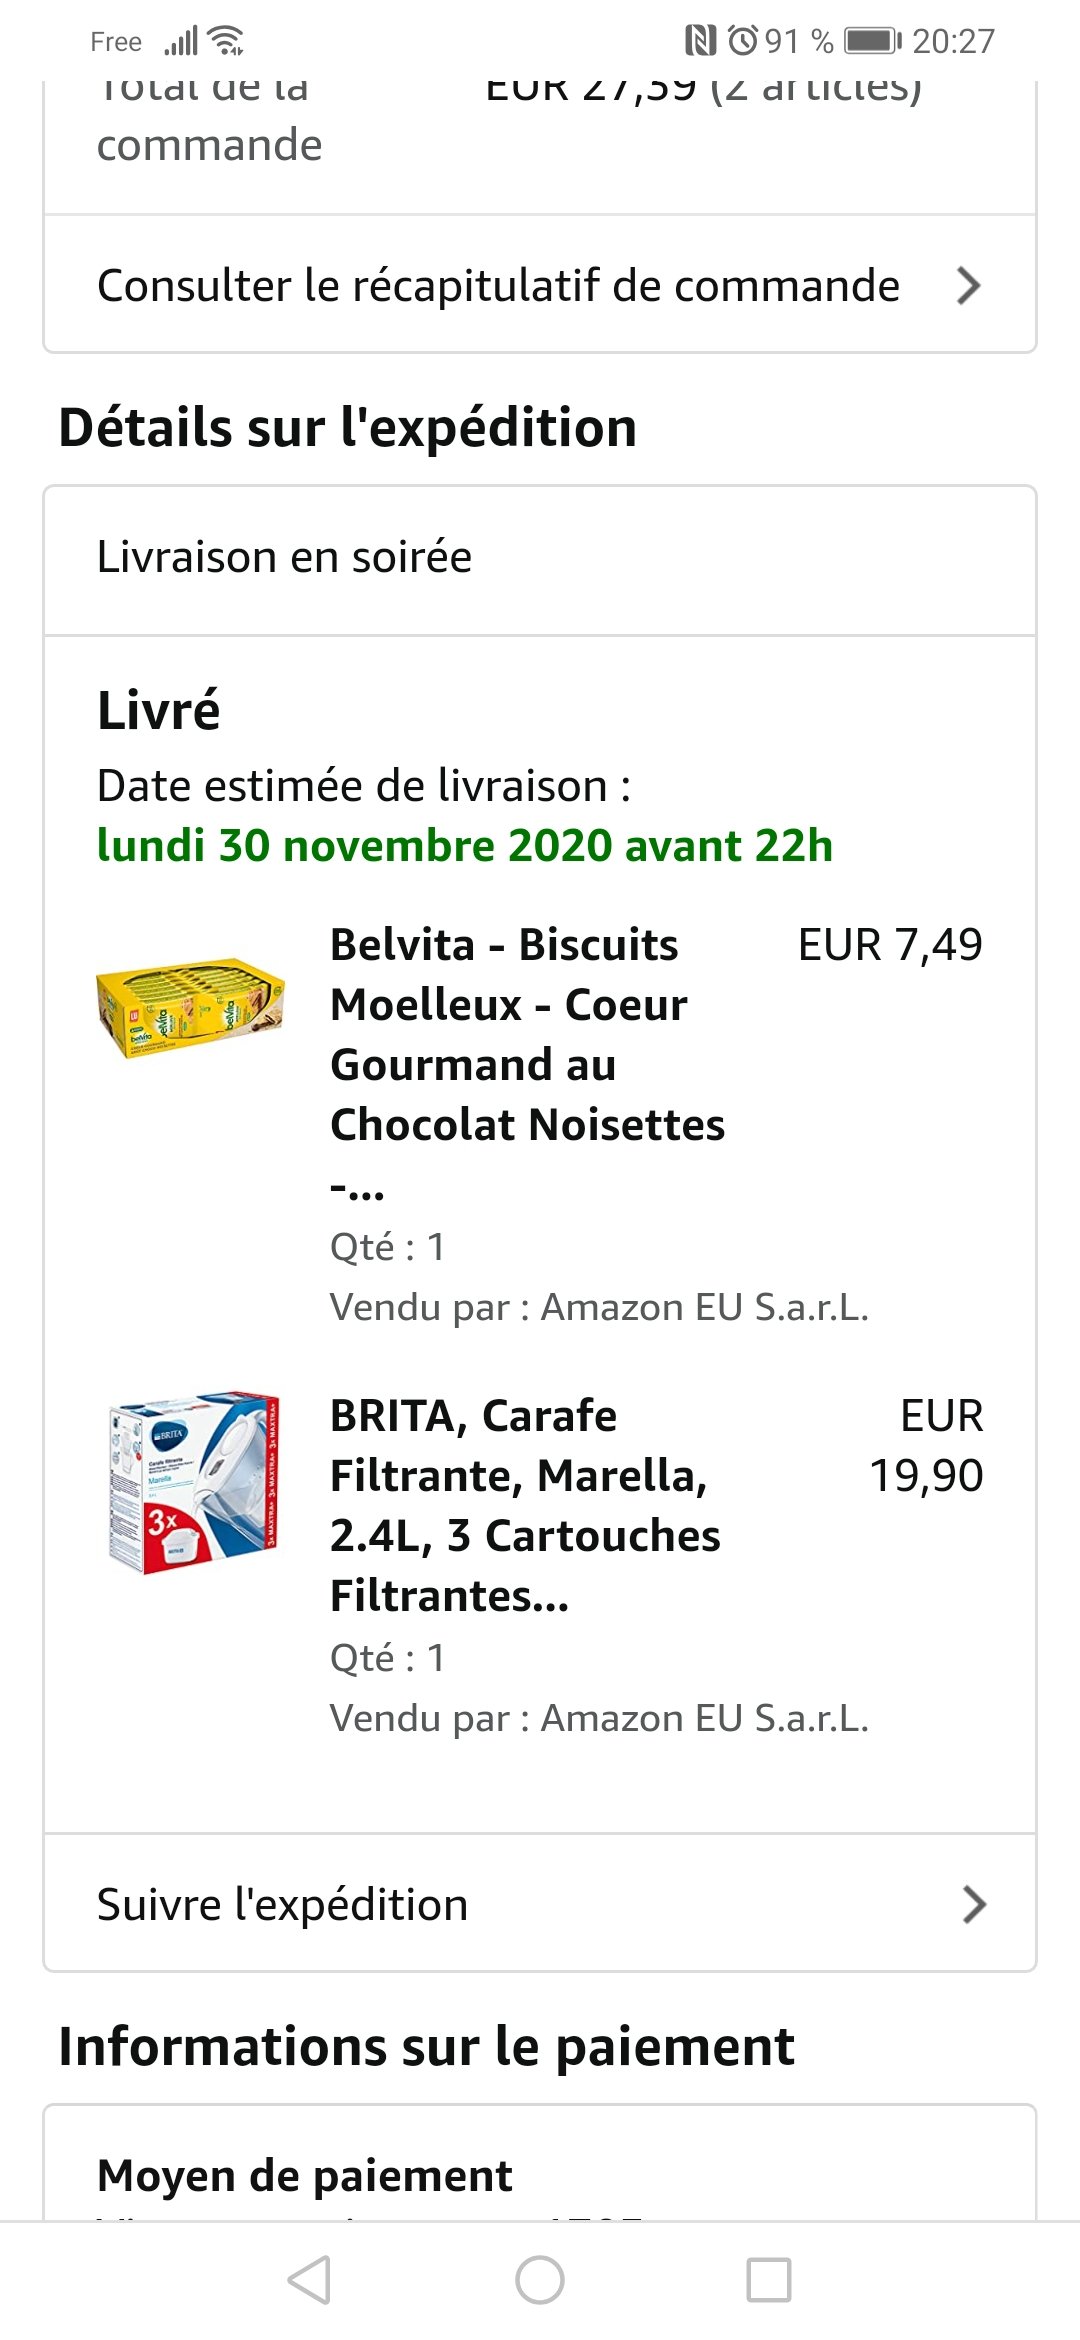View Belvita biscuits box thumbnail

[x=190, y=1008]
